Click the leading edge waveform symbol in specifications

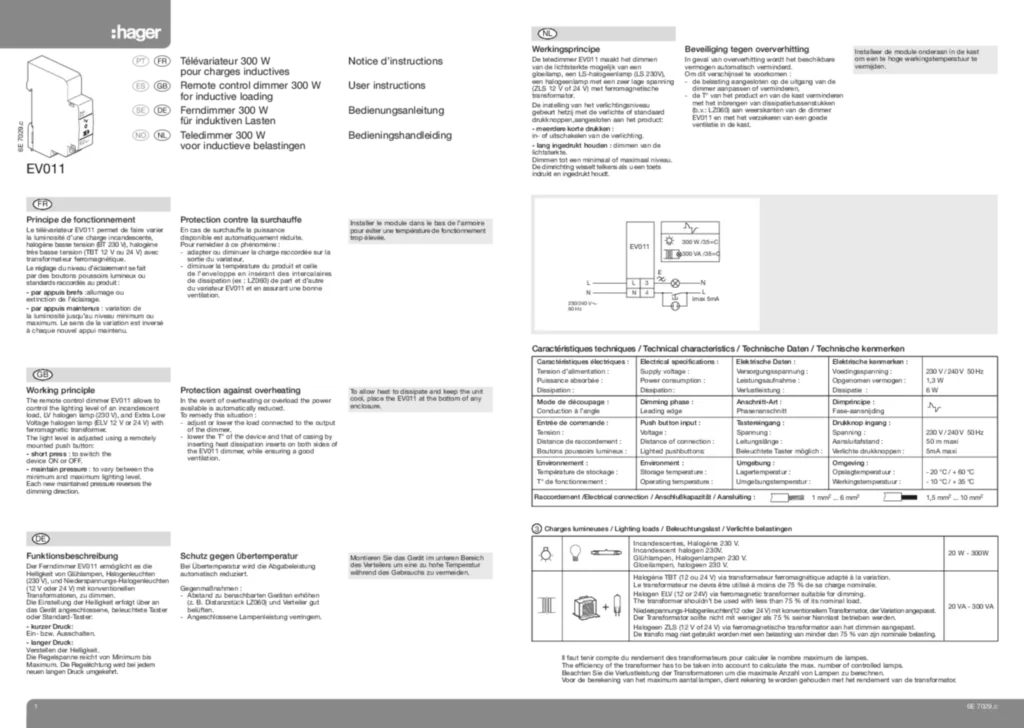tap(935, 407)
